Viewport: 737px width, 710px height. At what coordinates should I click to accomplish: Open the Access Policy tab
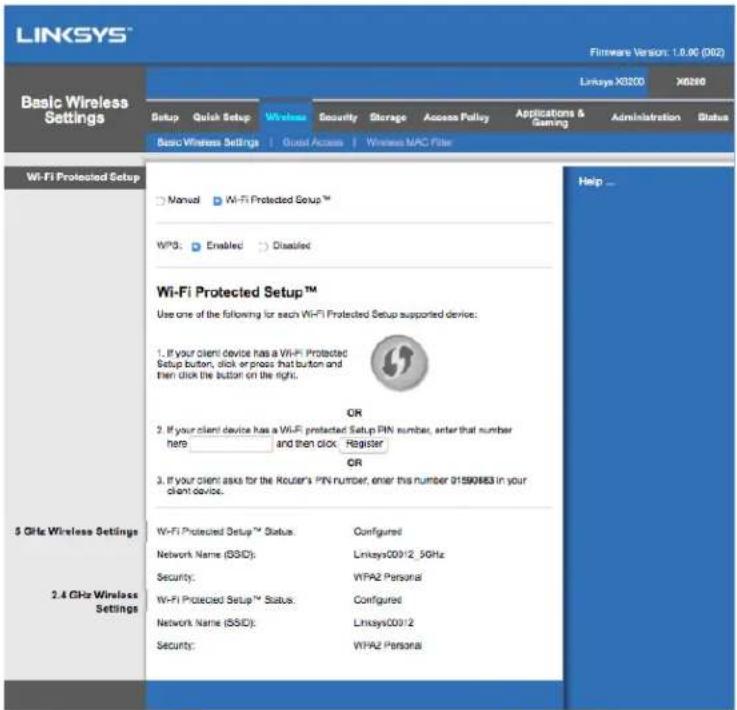pos(456,117)
